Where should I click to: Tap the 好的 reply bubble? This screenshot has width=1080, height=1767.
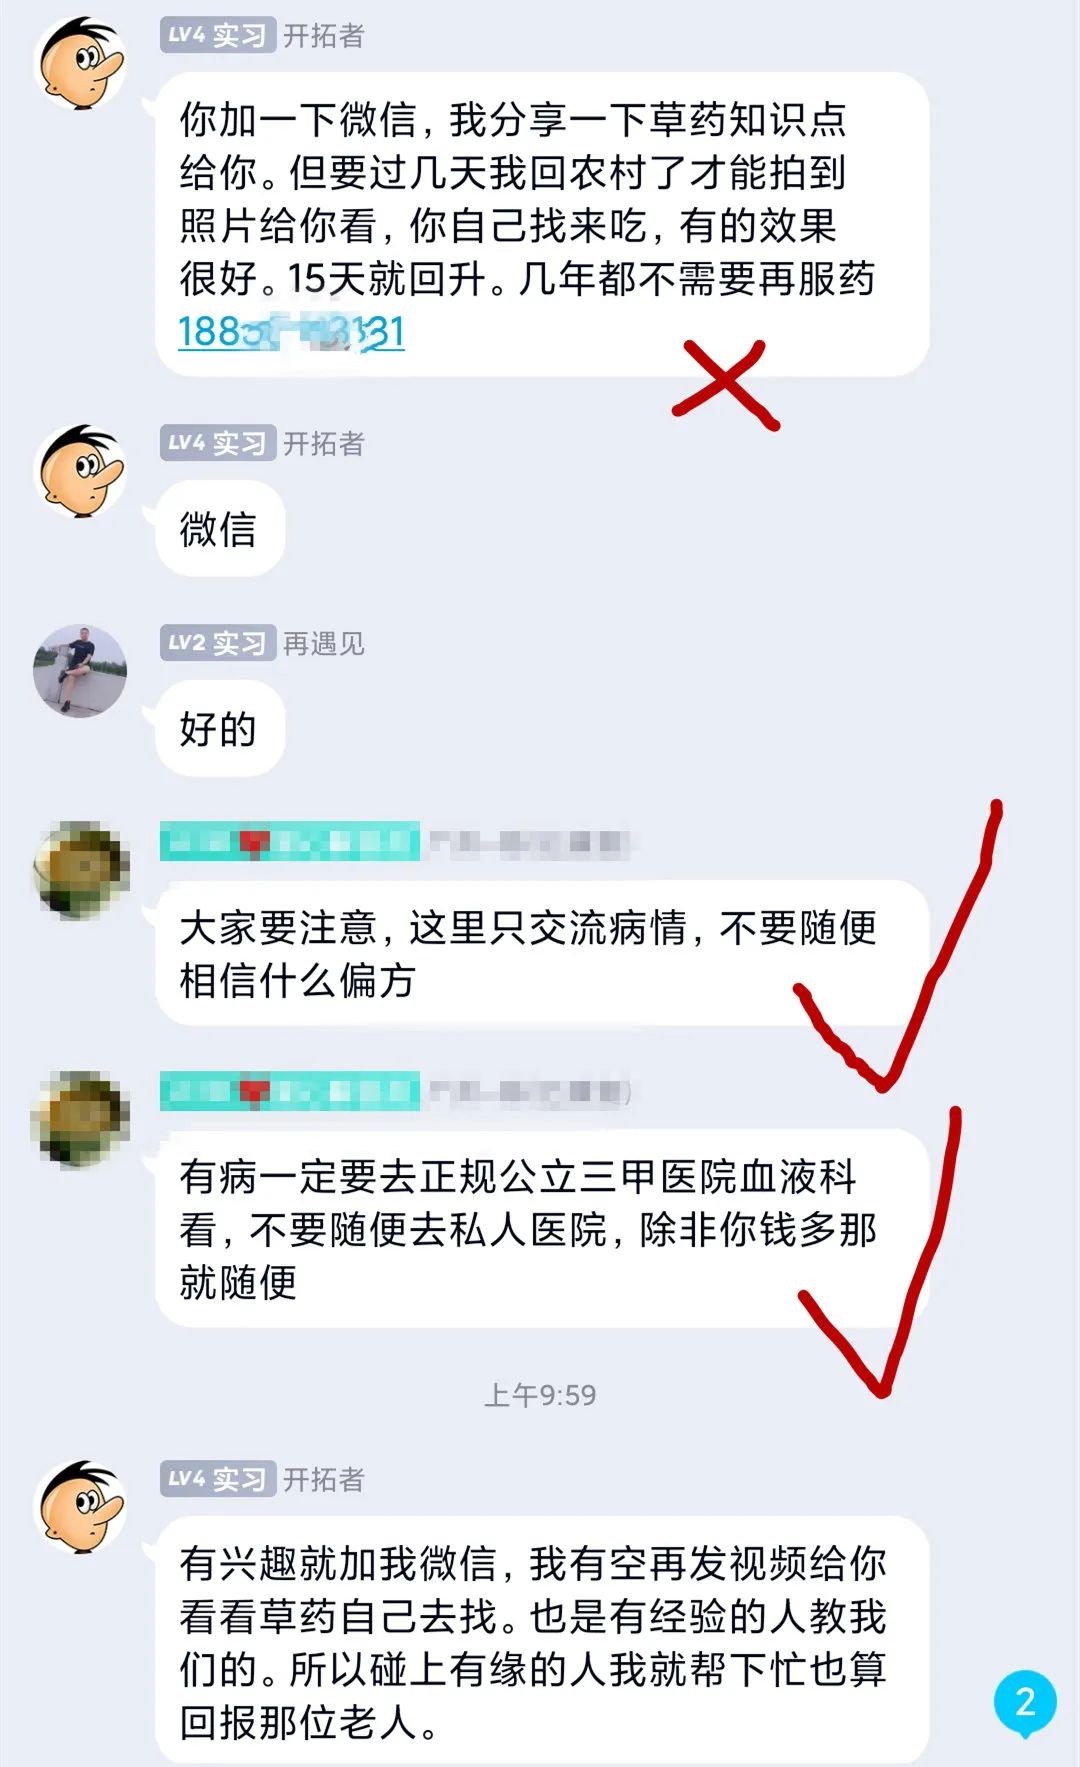(220, 728)
